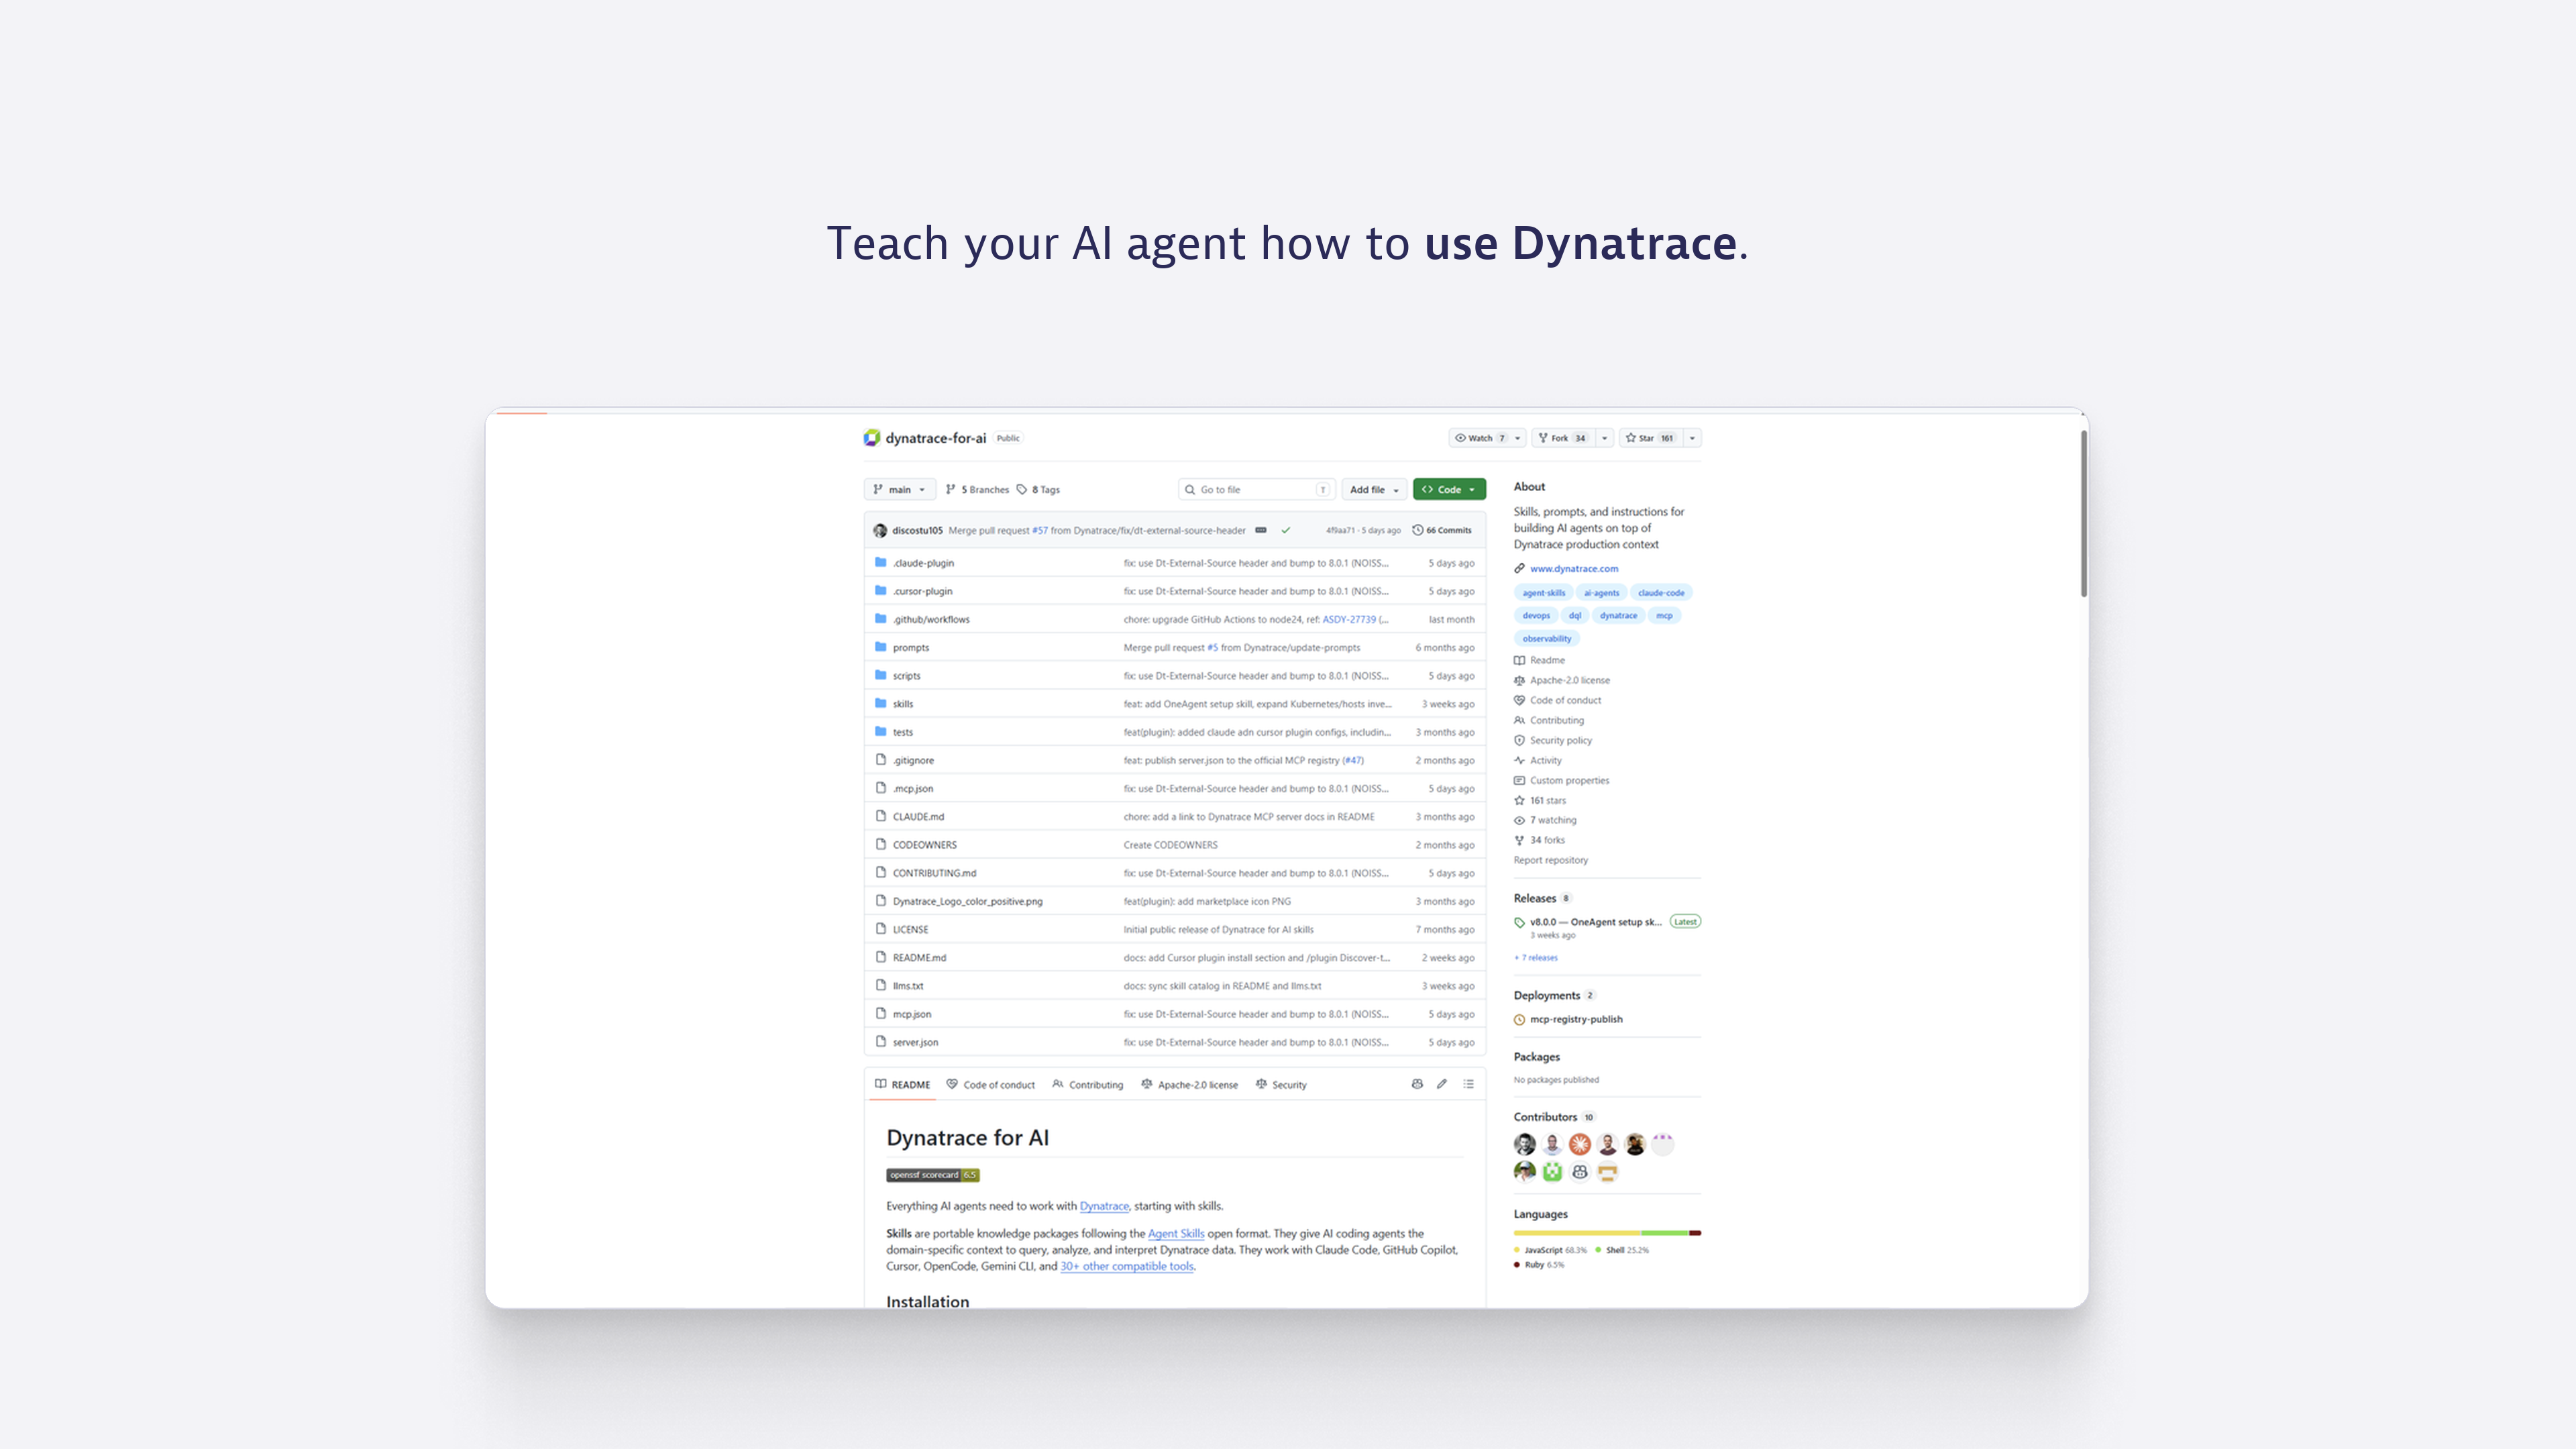This screenshot has height=1449, width=2576.
Task: Open the 66 Commits history link
Action: (1441, 530)
